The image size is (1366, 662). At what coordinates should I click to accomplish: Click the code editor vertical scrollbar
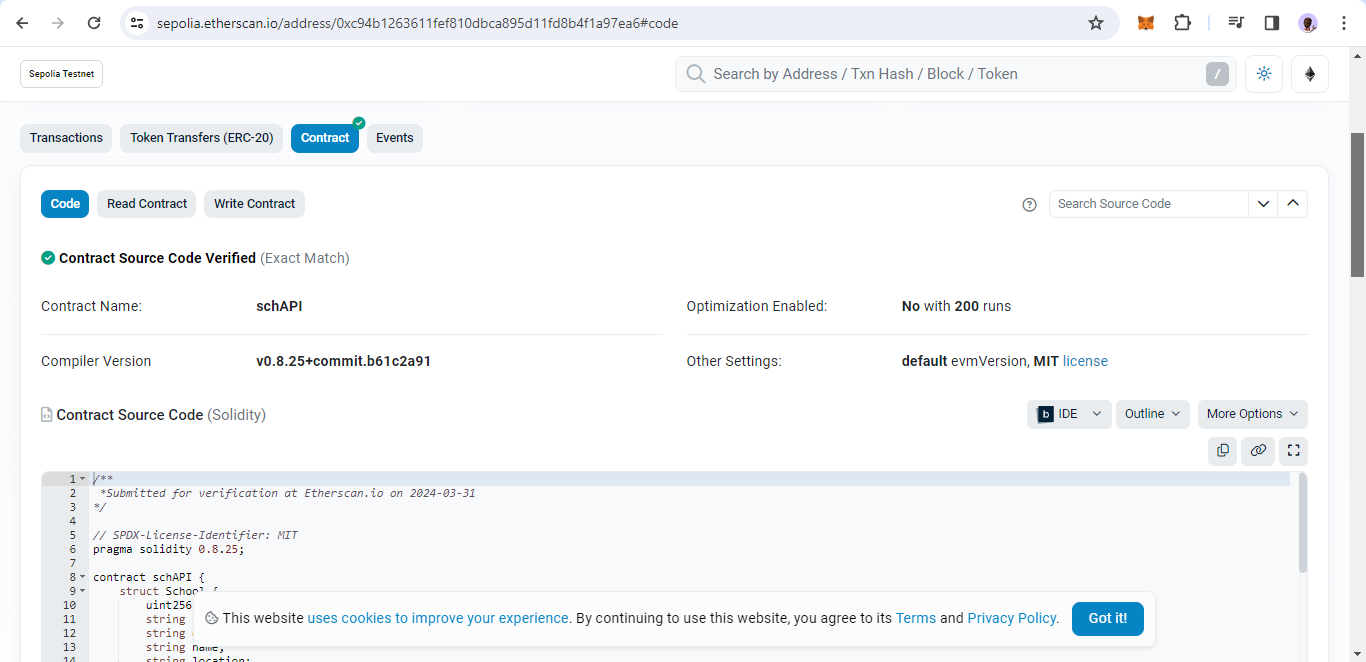click(1302, 524)
